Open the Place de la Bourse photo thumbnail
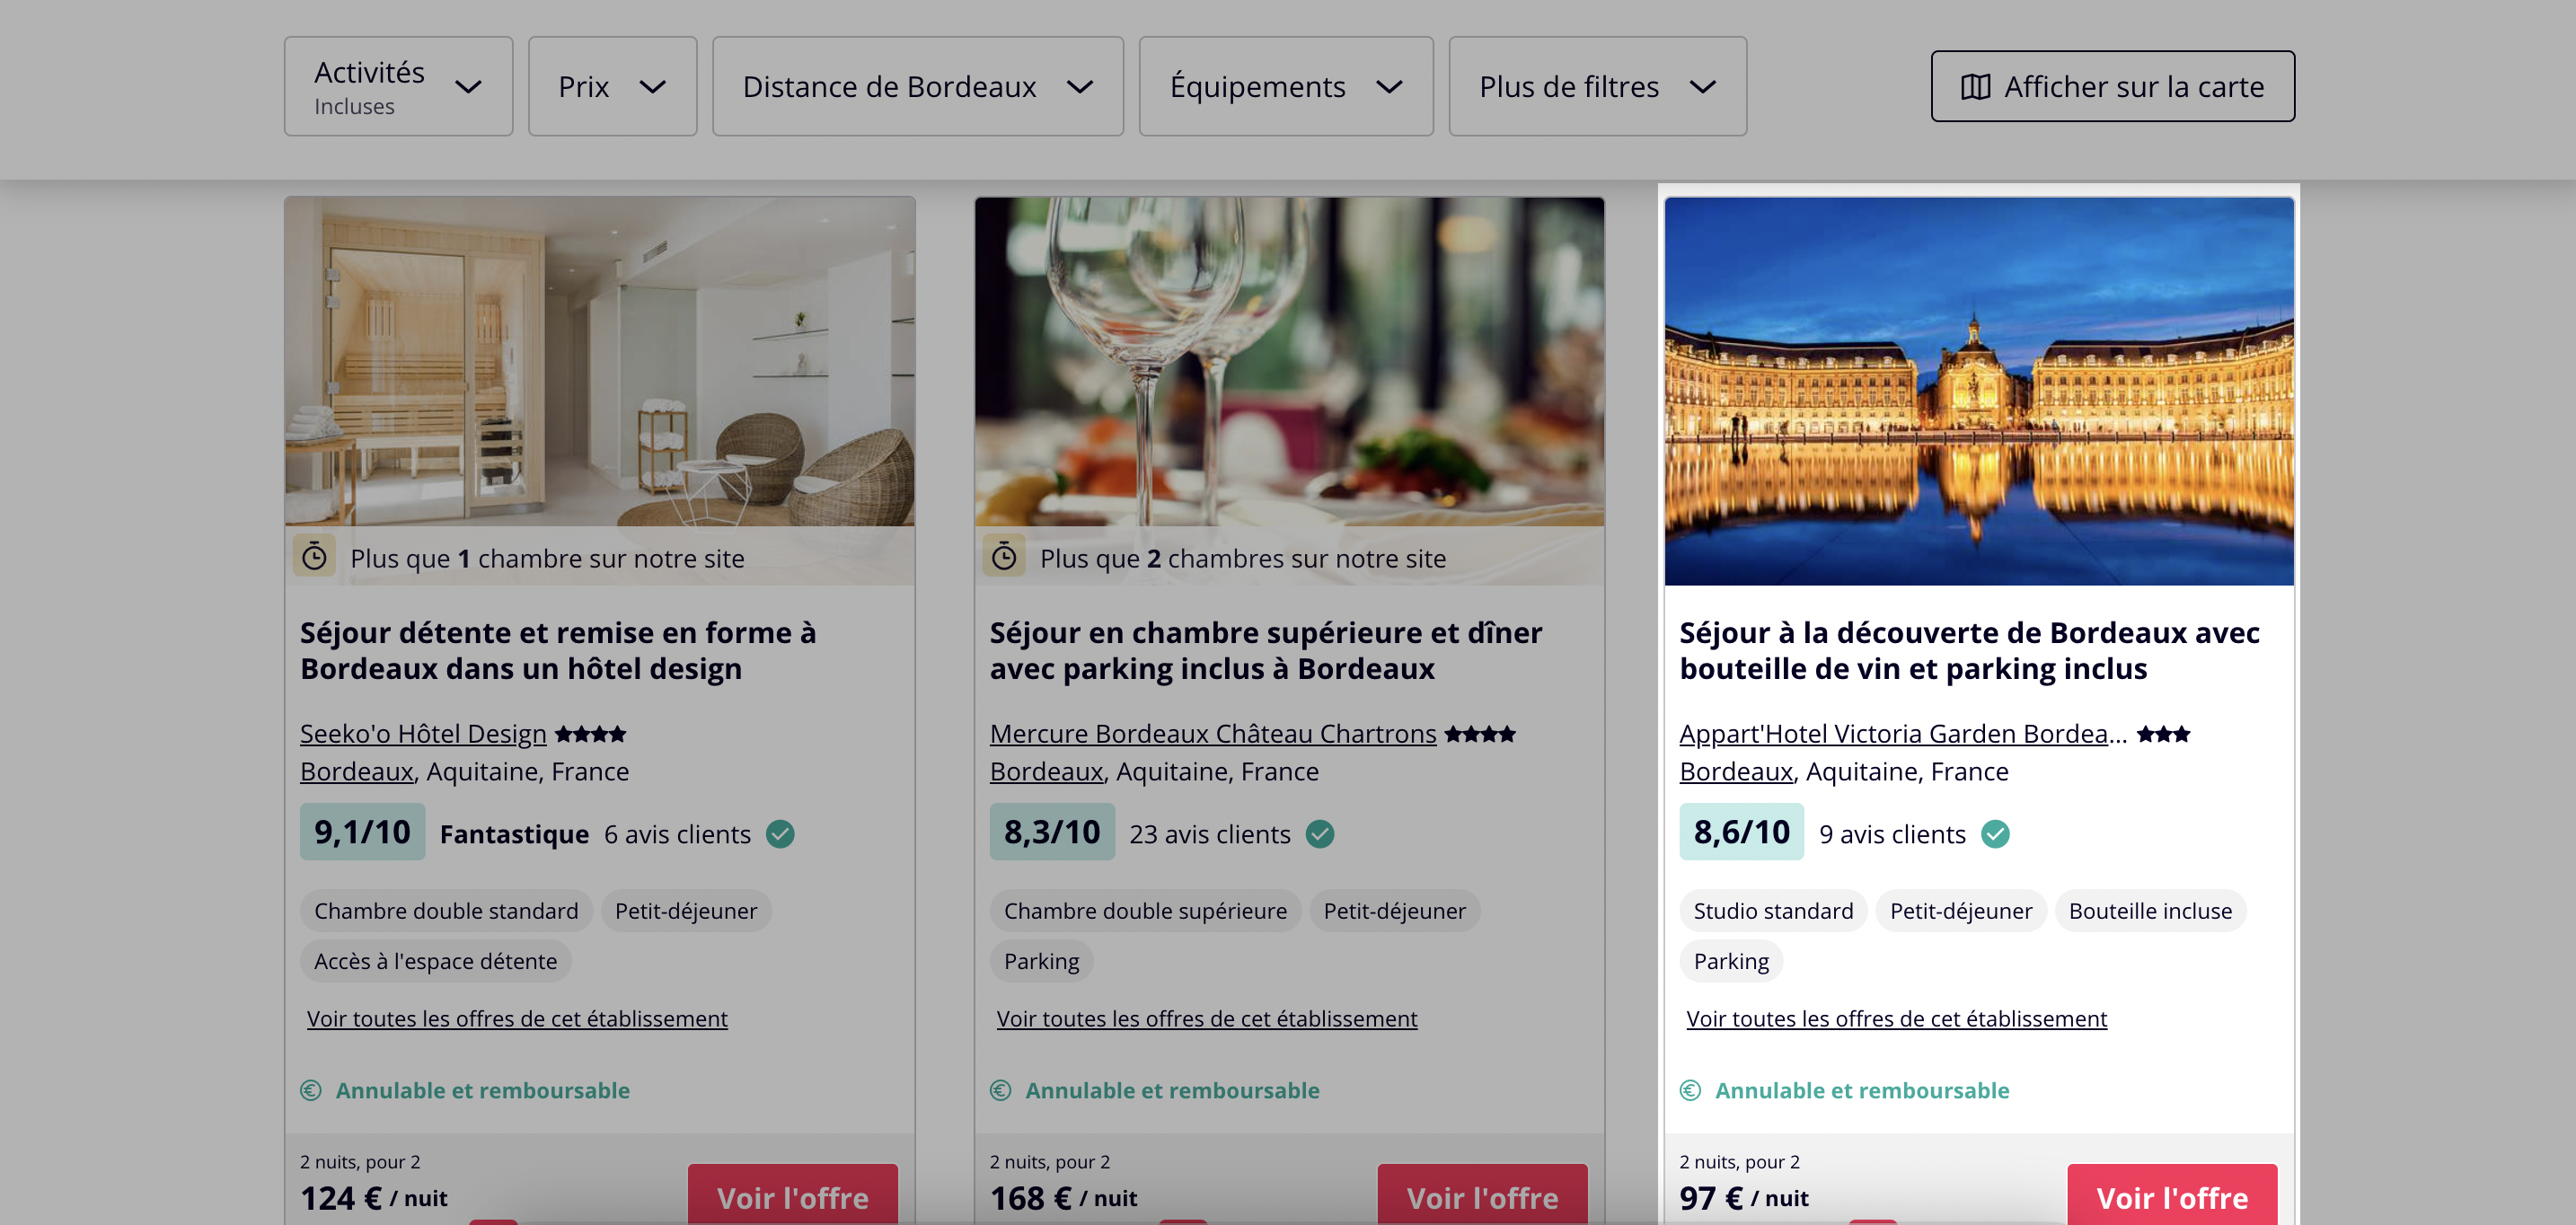The width and height of the screenshot is (2576, 1225). tap(1979, 391)
